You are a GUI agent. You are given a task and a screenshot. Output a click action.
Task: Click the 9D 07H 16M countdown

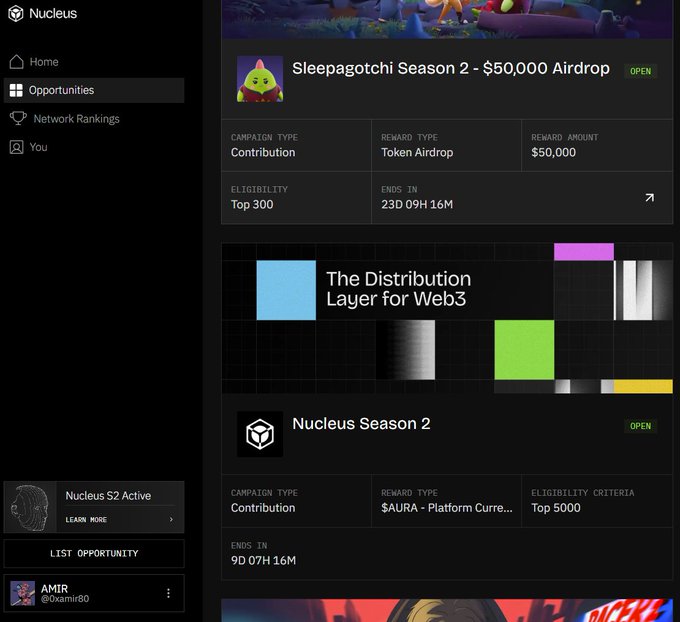point(263,560)
